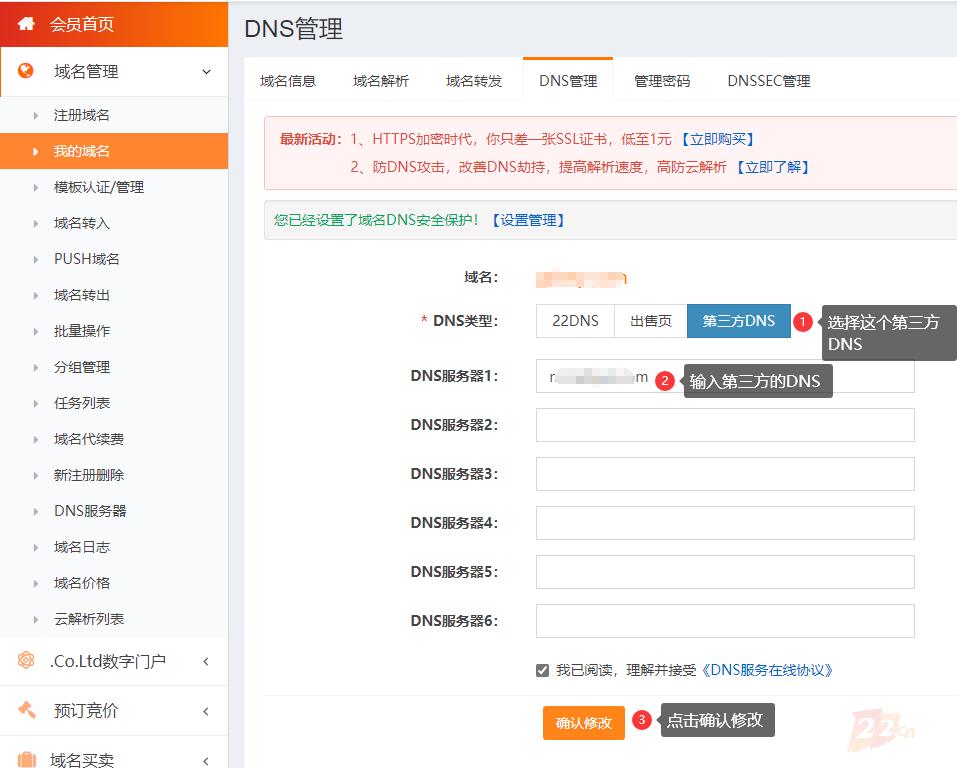Click the briefcase icon beside 域名买卖

(27, 759)
